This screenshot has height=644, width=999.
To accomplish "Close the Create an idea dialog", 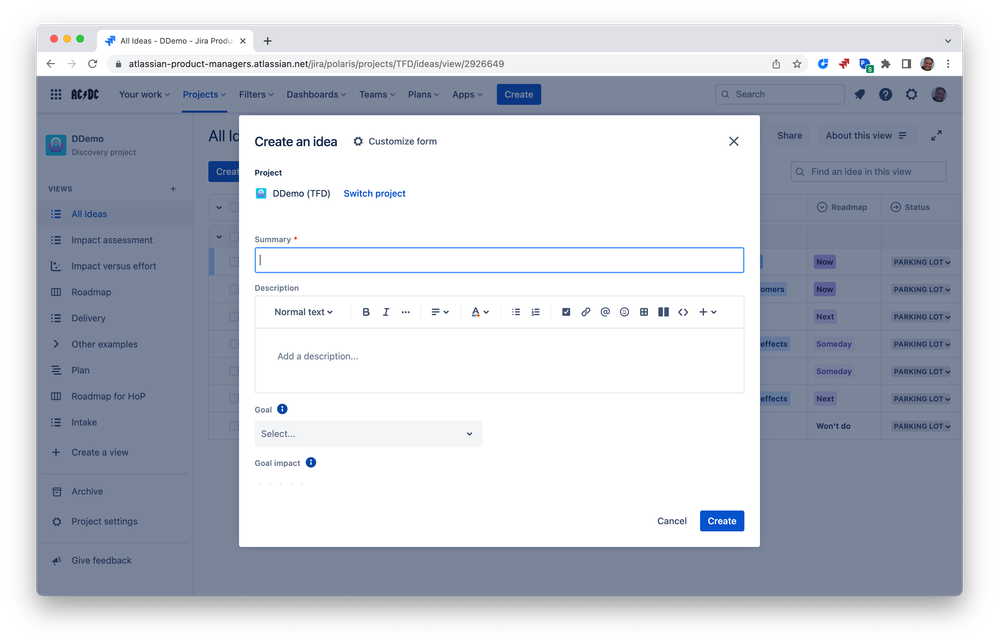I will pyautogui.click(x=733, y=141).
